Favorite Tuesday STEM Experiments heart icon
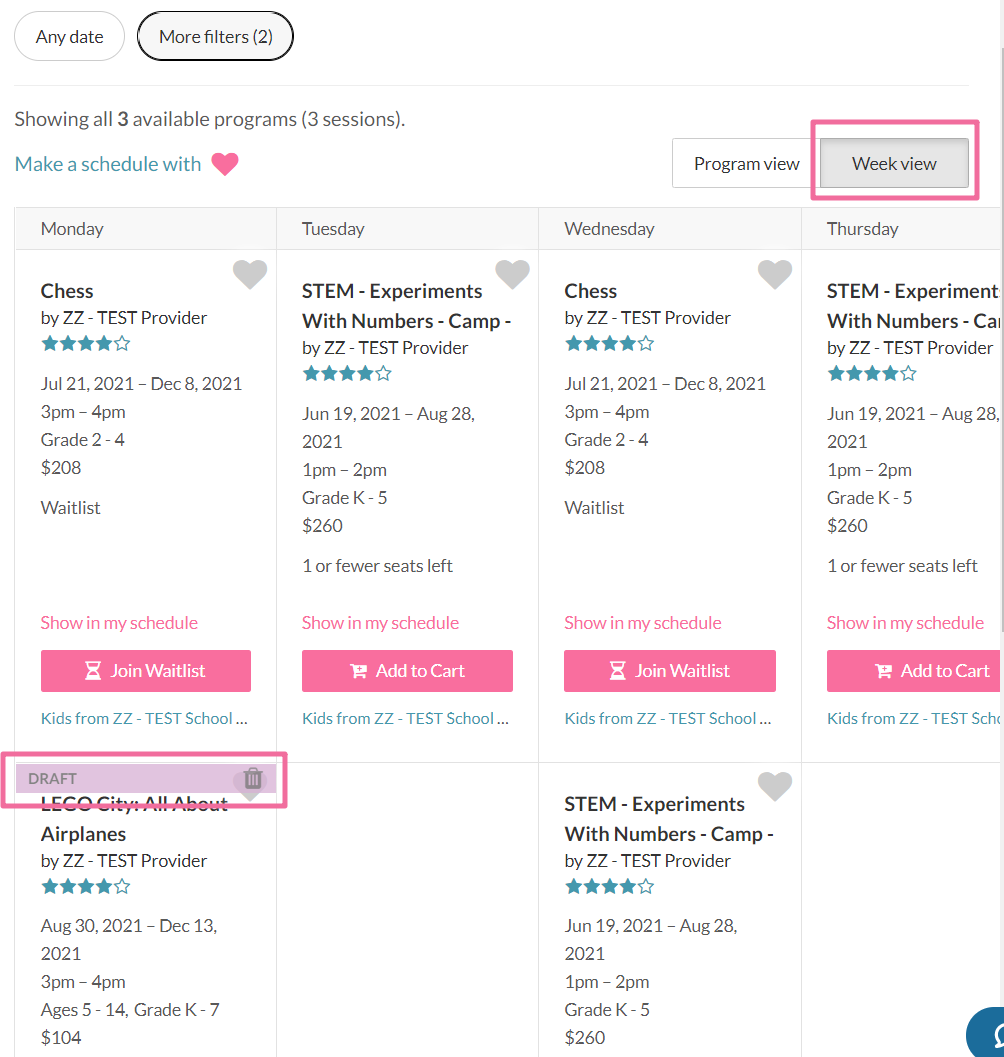Viewport: 1004px width, 1057px height. coord(512,274)
